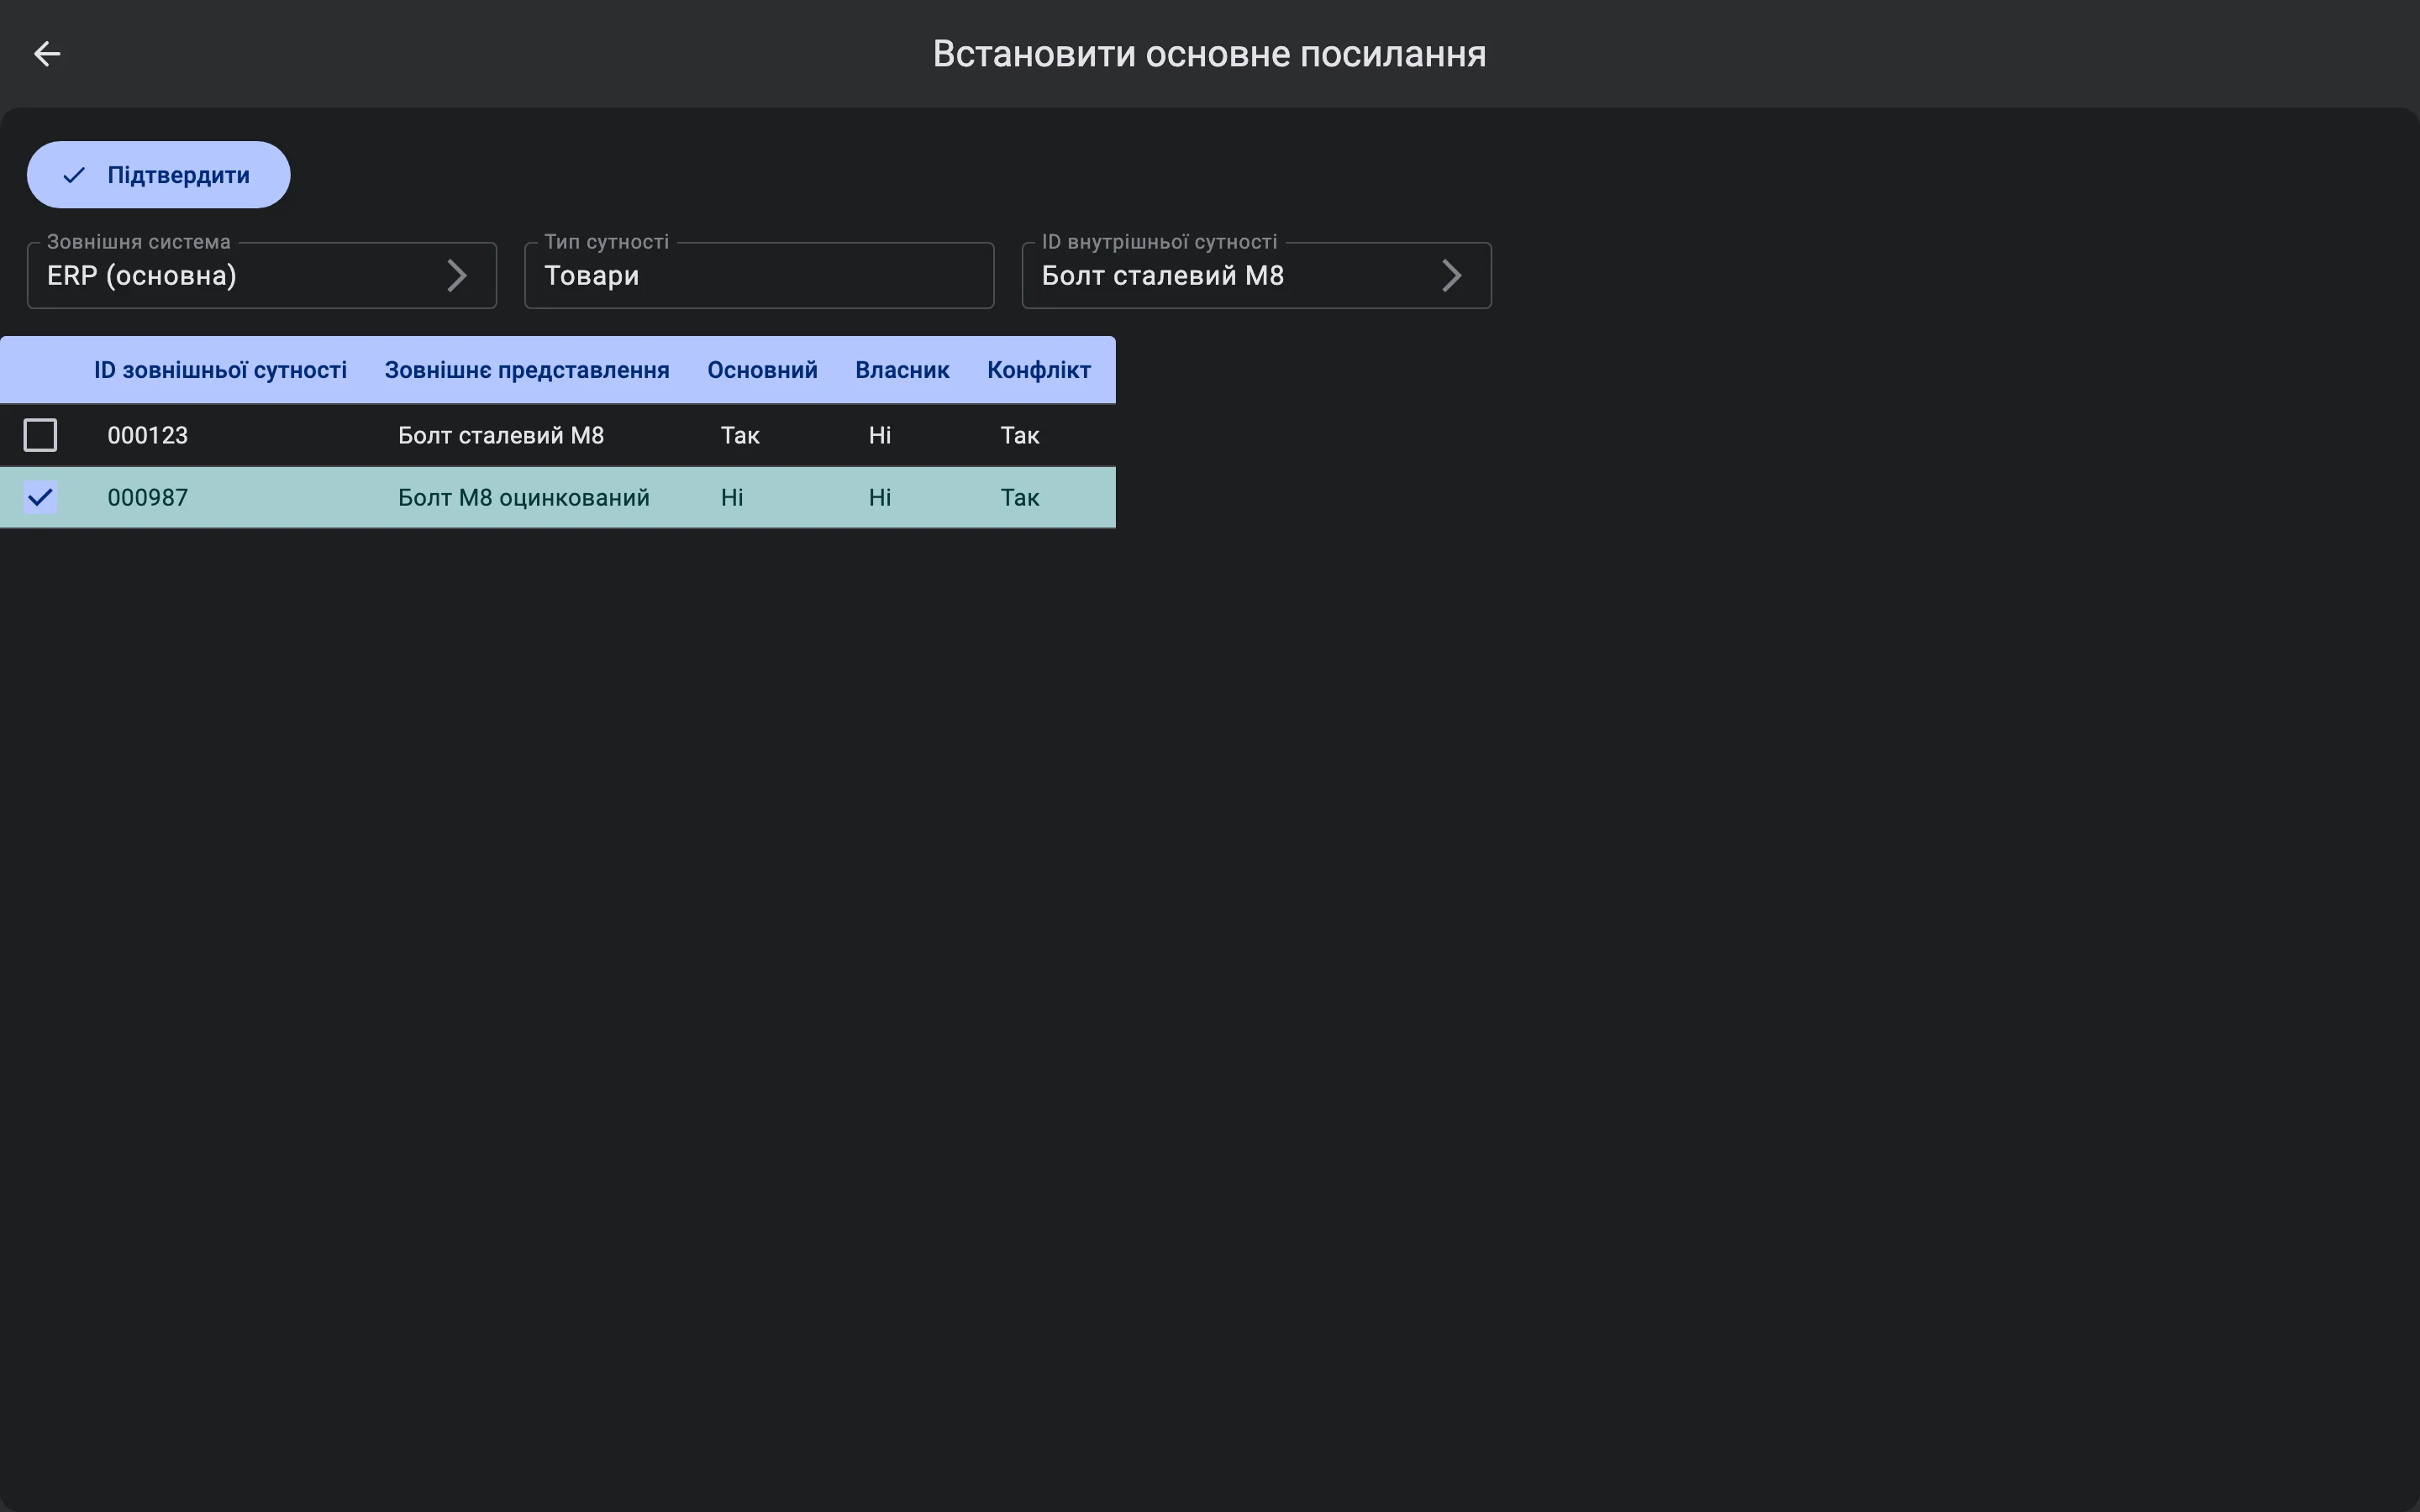This screenshot has width=2420, height=1512.
Task: Click Конфлікт value Так in row 000987
Action: click(x=1020, y=498)
